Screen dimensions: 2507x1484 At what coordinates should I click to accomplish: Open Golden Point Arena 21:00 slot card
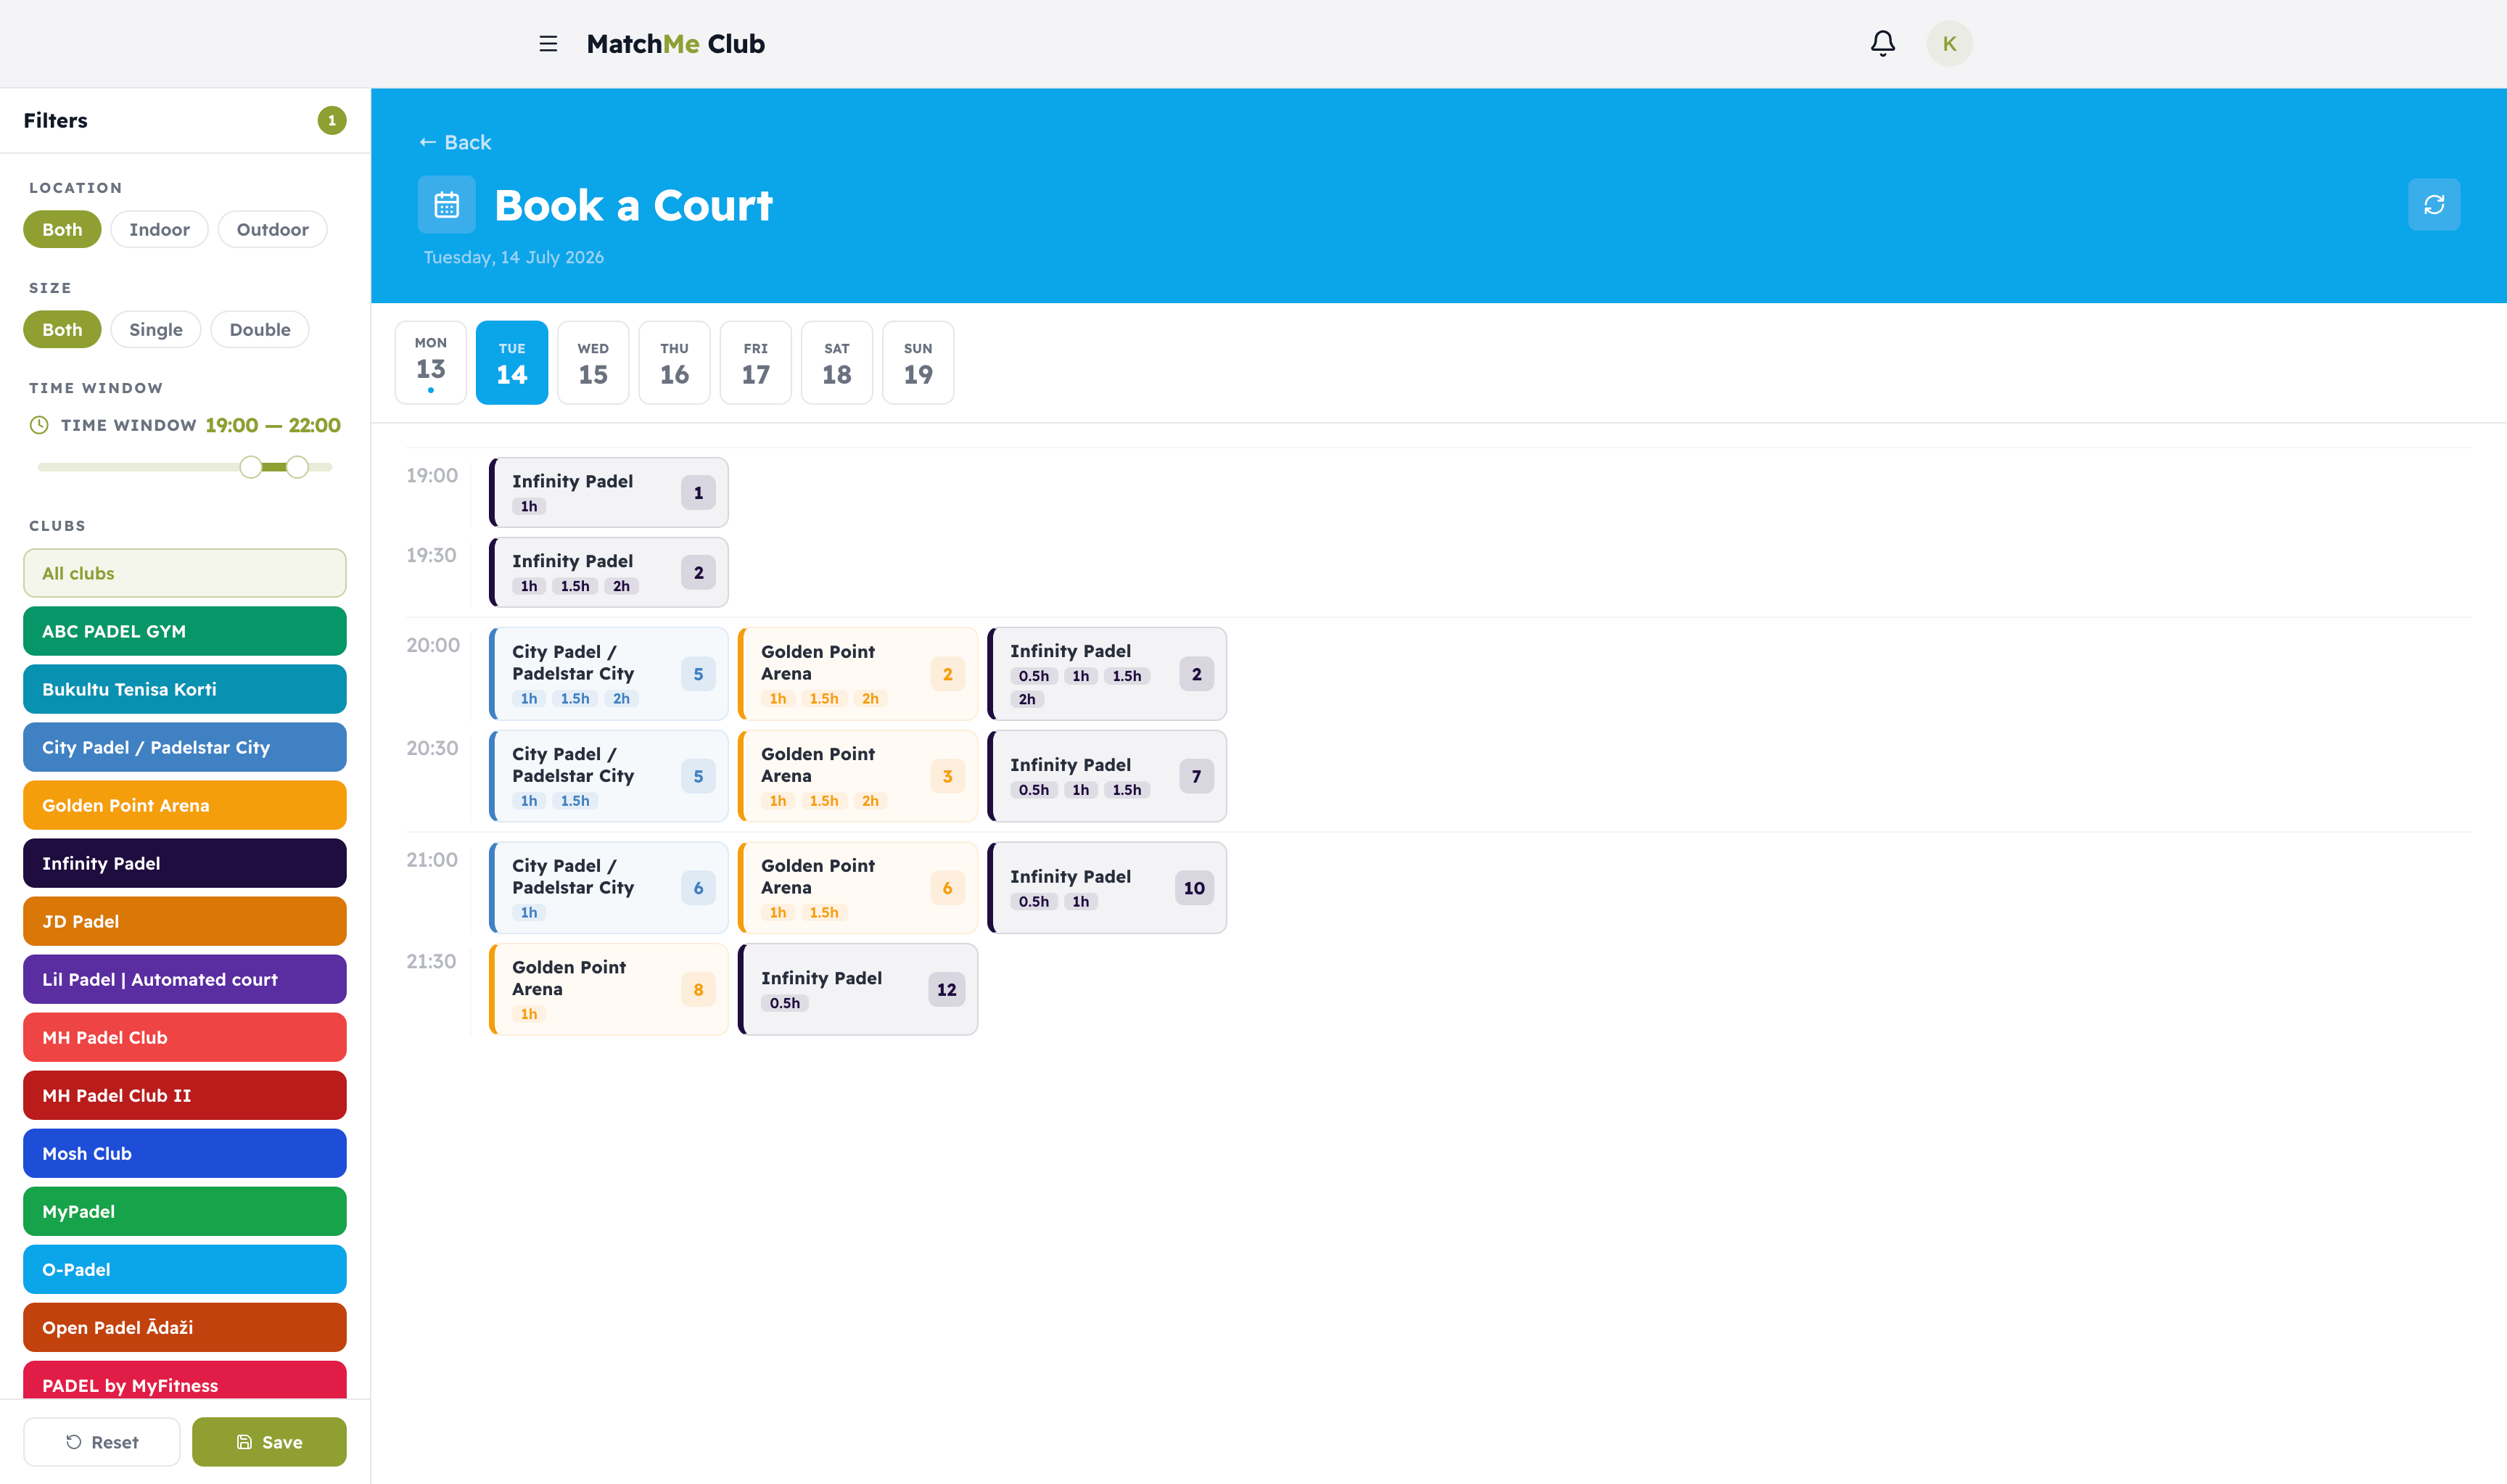(x=857, y=888)
